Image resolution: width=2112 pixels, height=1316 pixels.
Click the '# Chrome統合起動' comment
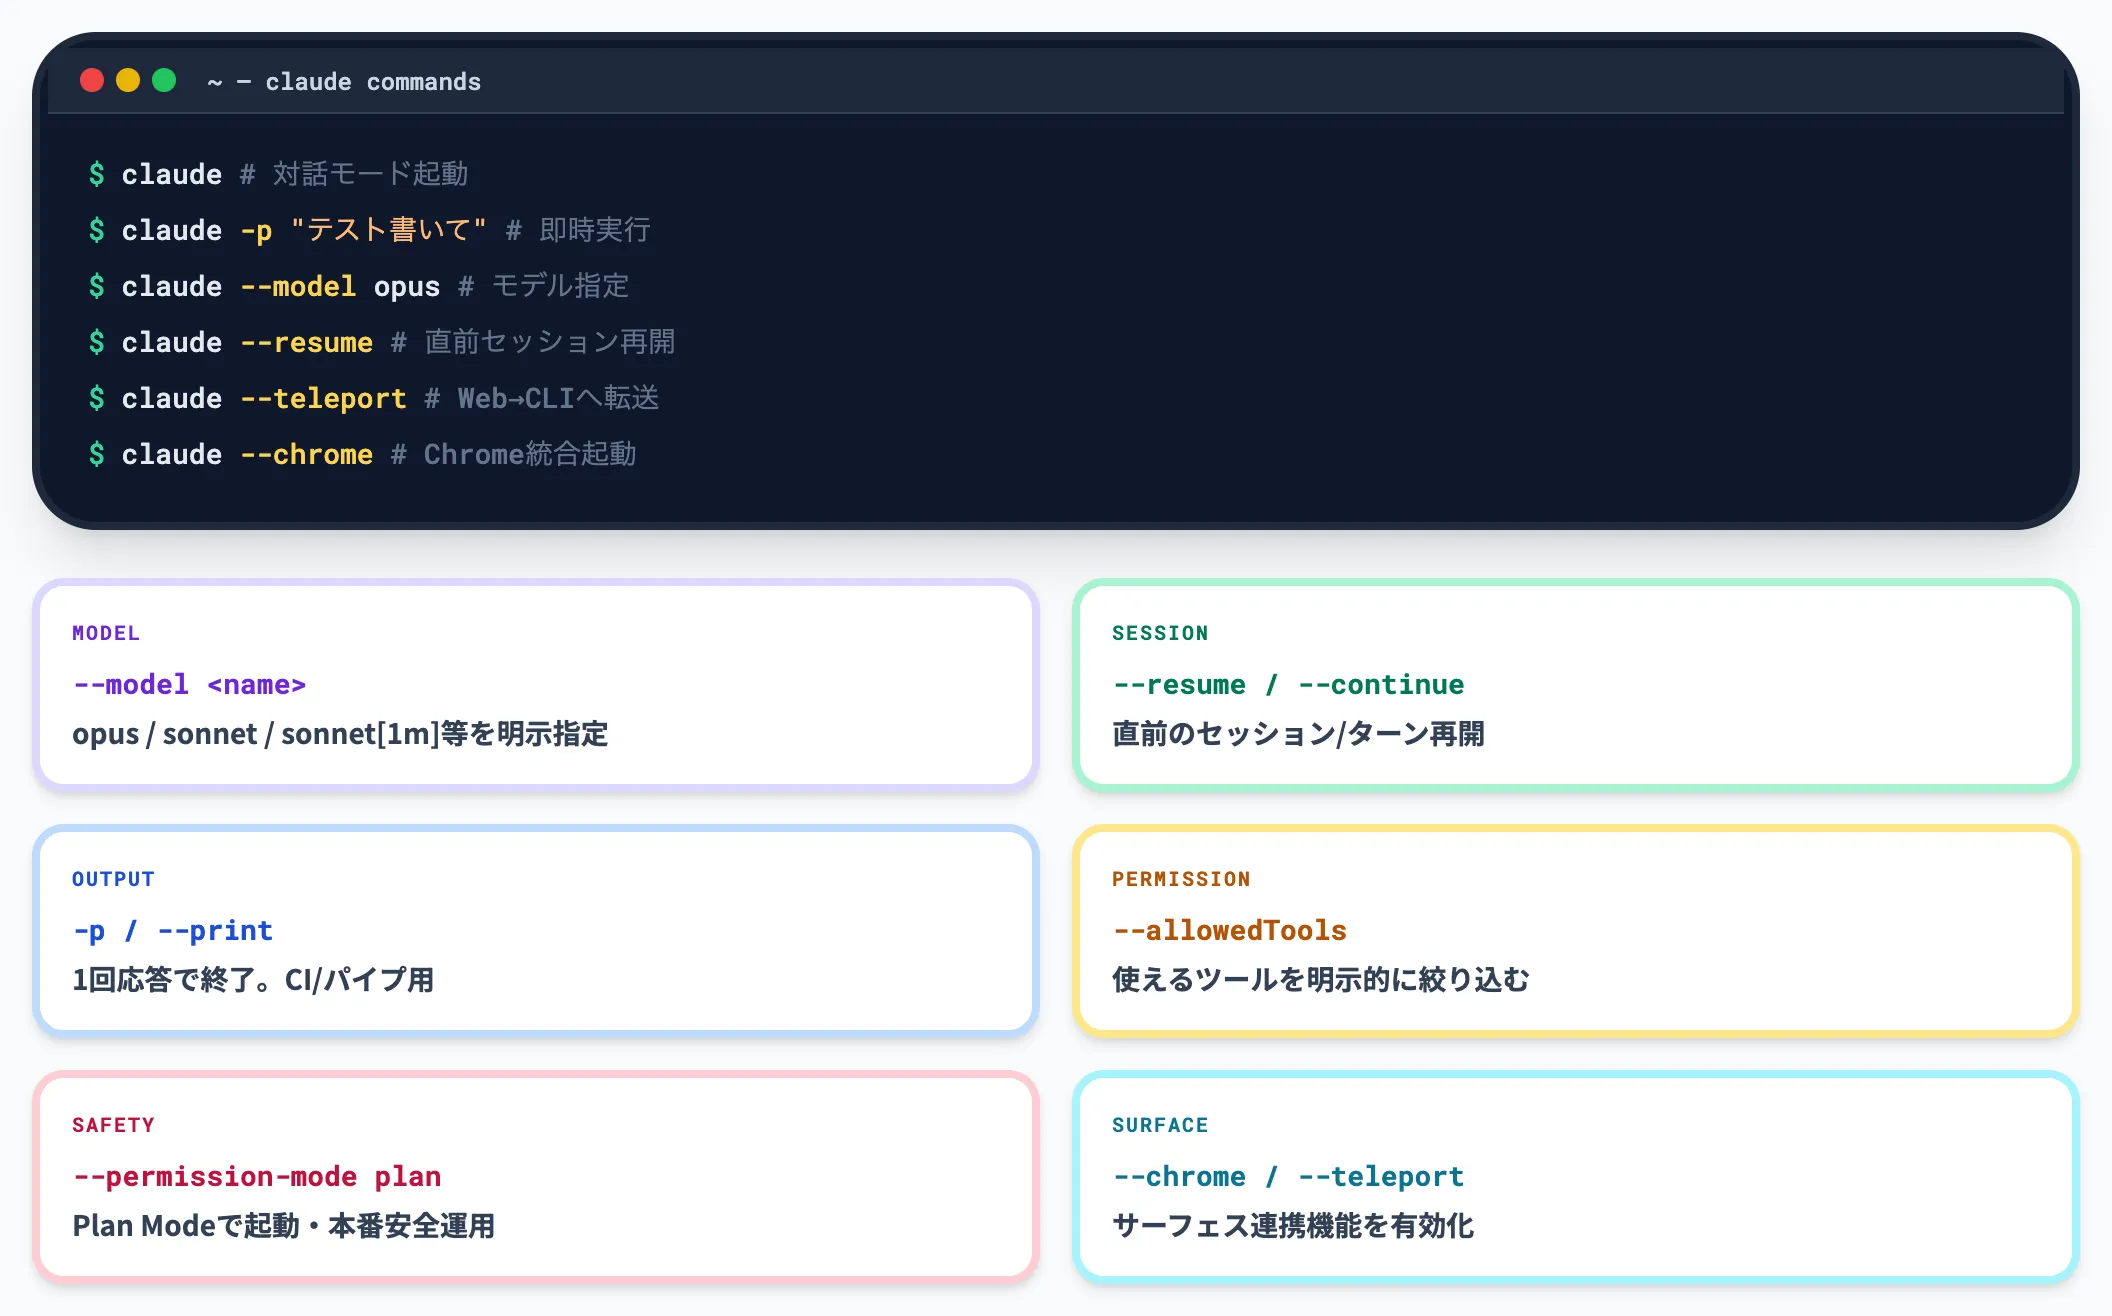coord(513,454)
